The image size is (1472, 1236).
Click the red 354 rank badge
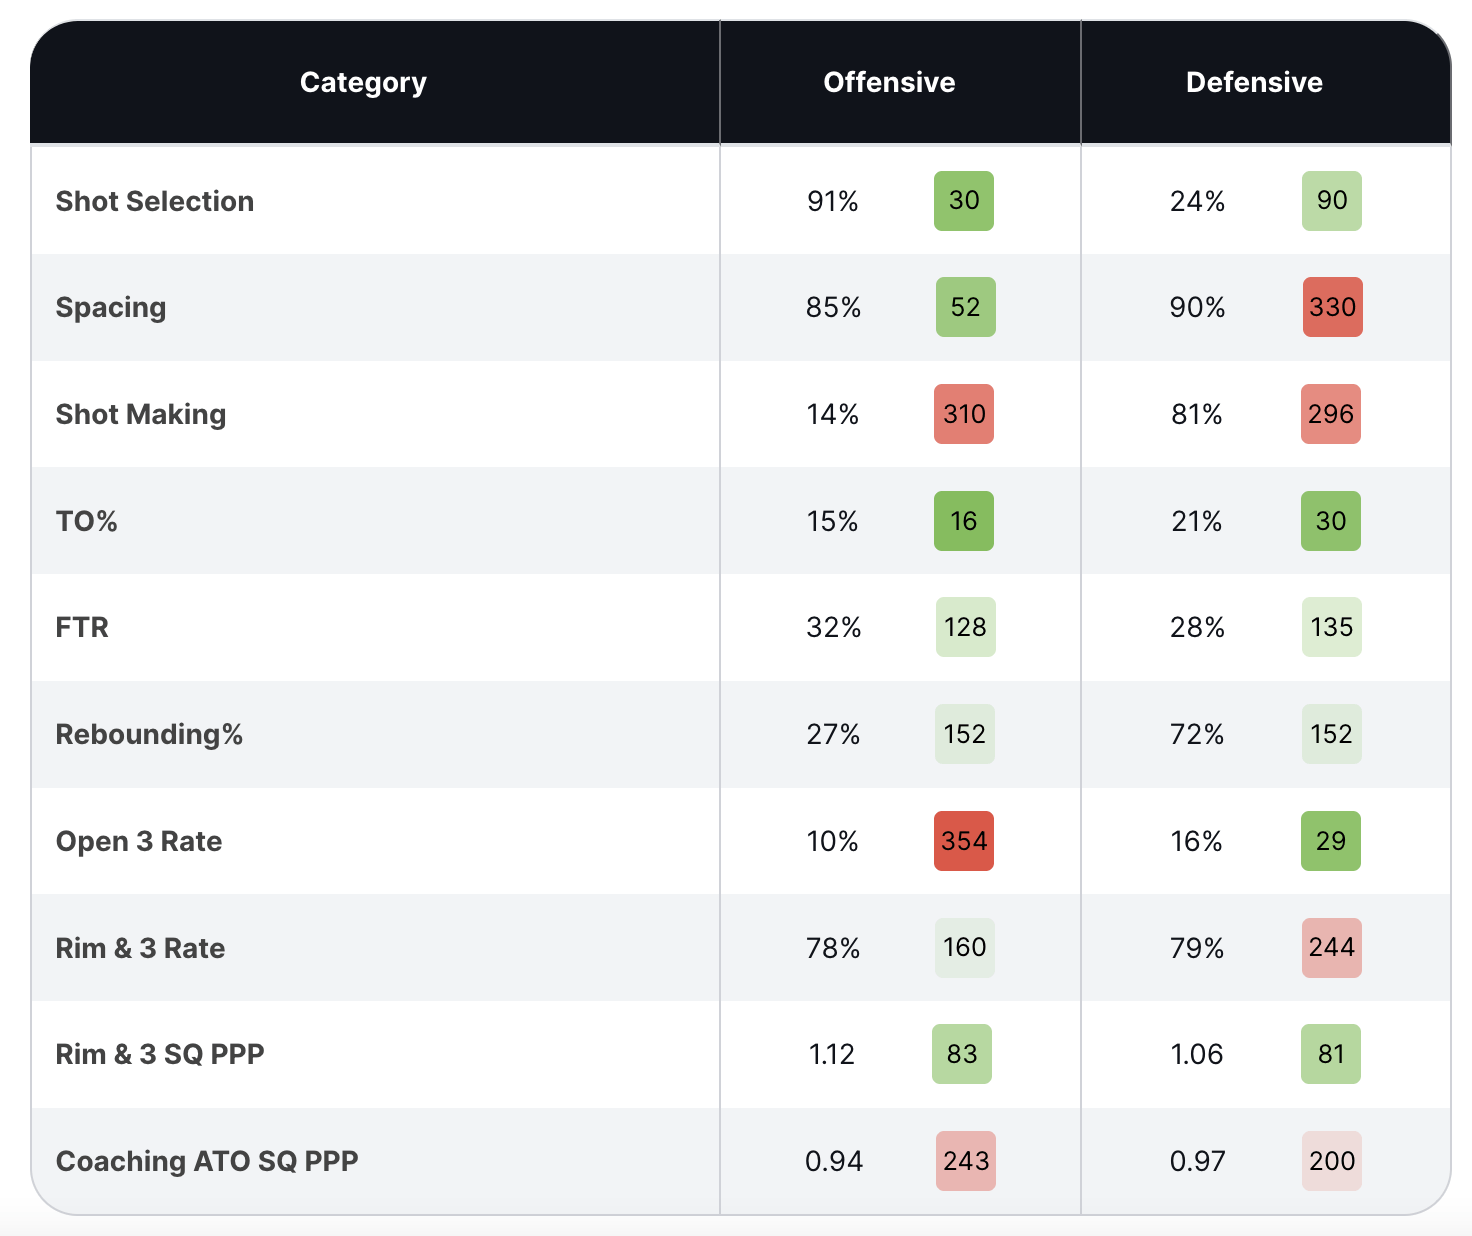click(964, 841)
